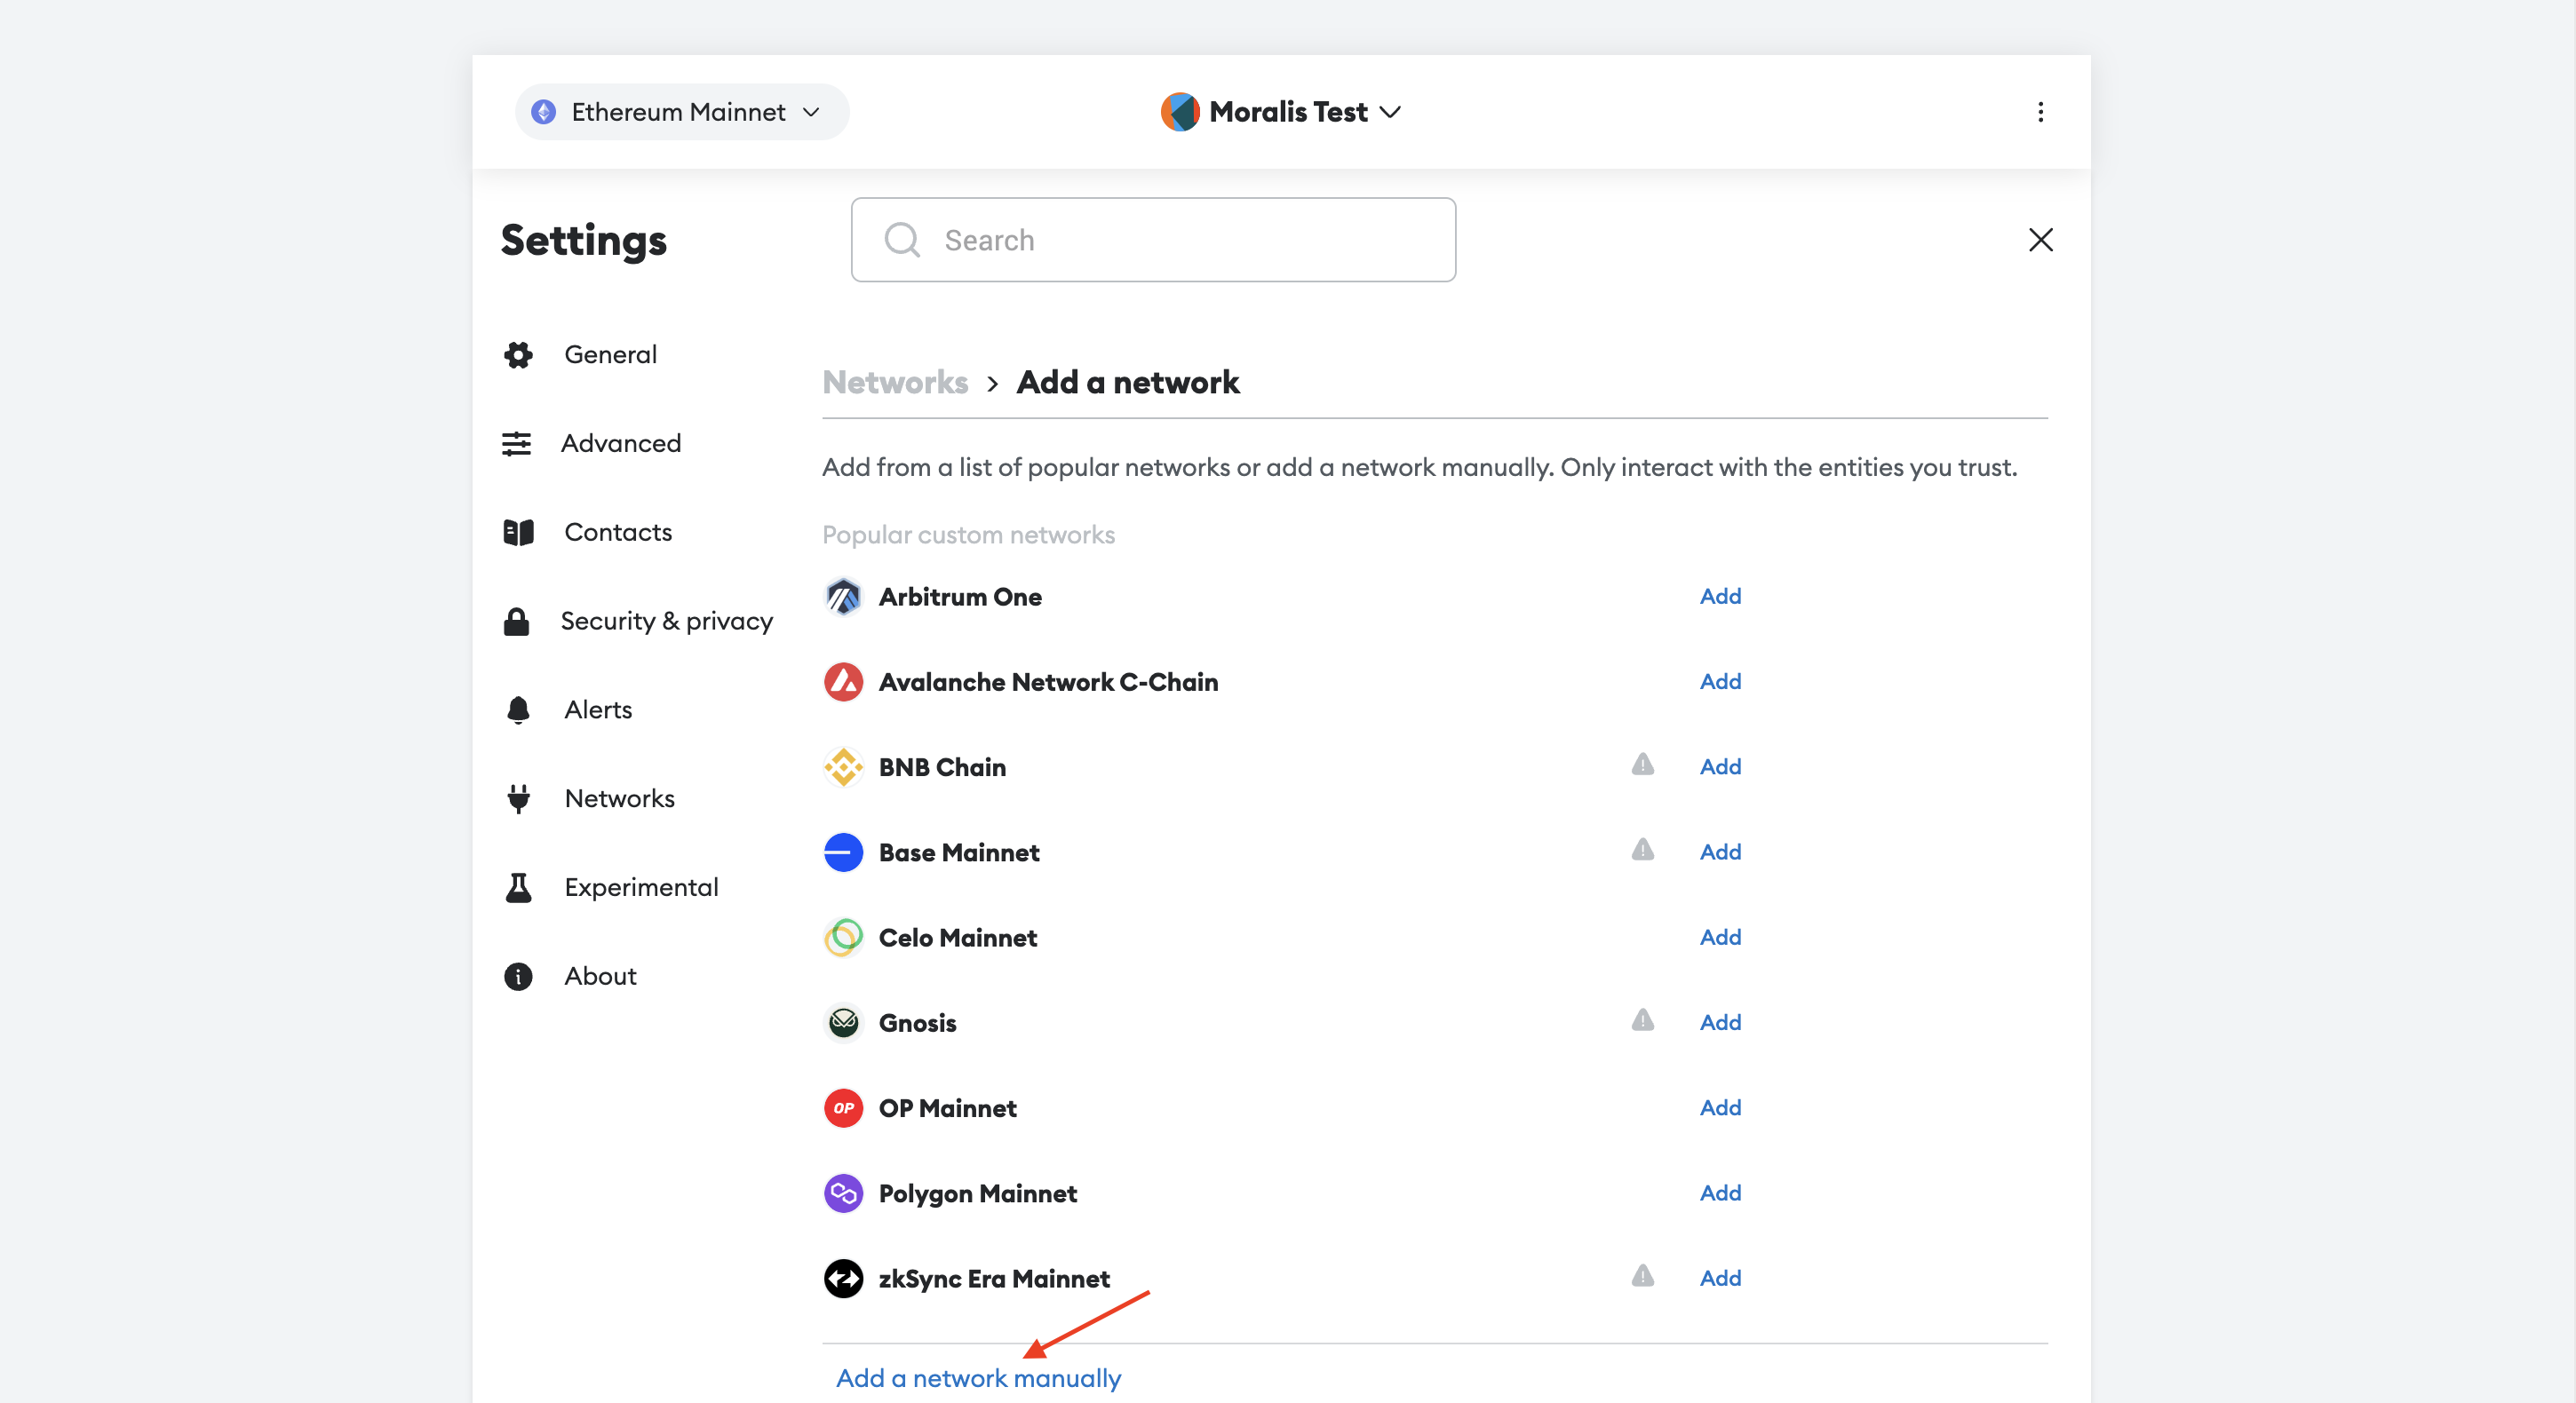Click the OP Mainnet logo
This screenshot has height=1403, width=2576.
tap(843, 1108)
